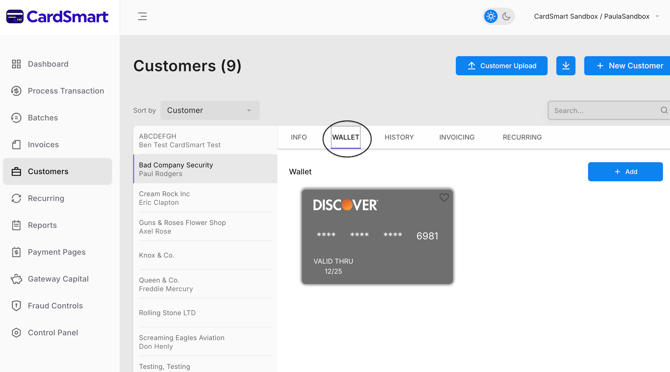This screenshot has height=372, width=670.
Task: Select Rolling Stone LTD customer
Action: pos(205,313)
